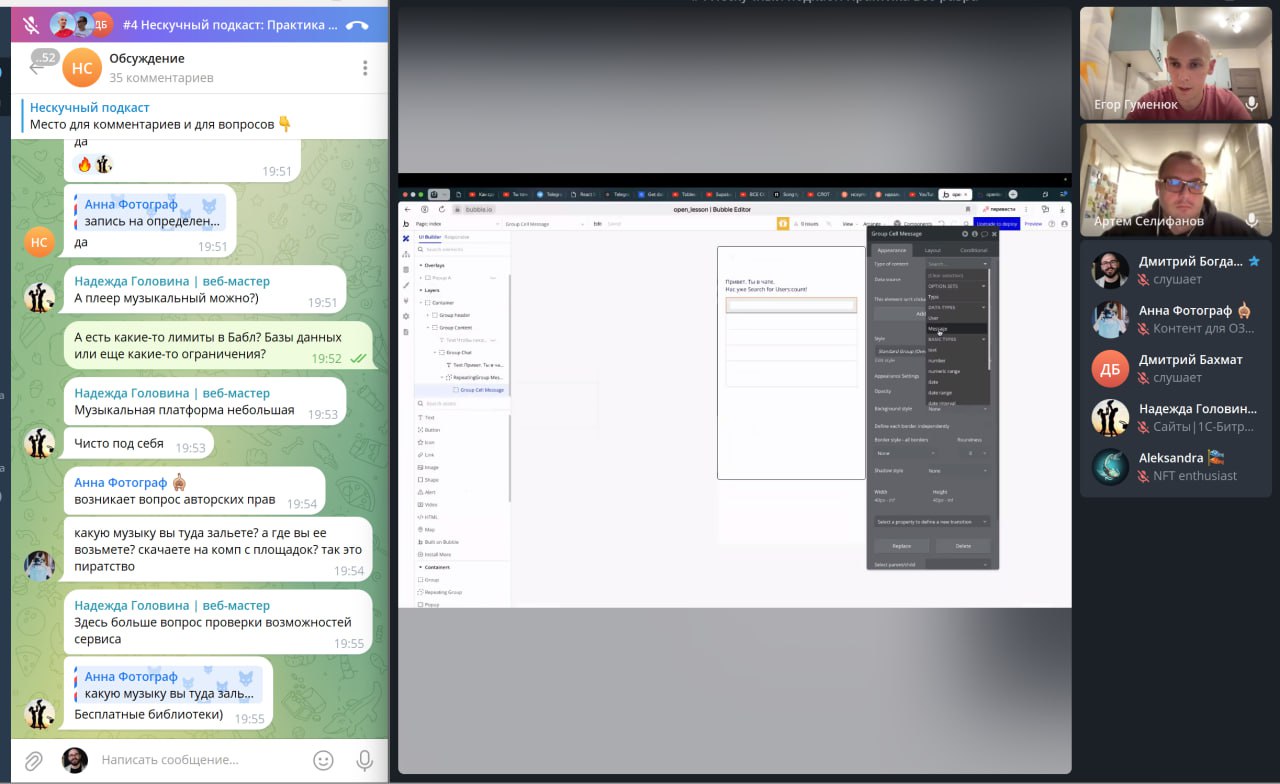
Task: Choose User in the data types list
Action: 957,318
